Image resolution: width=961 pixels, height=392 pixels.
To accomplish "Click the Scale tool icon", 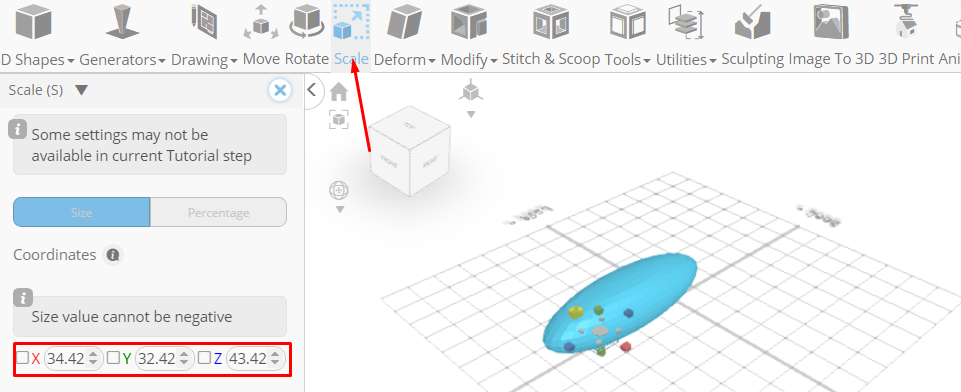I will (x=351, y=22).
